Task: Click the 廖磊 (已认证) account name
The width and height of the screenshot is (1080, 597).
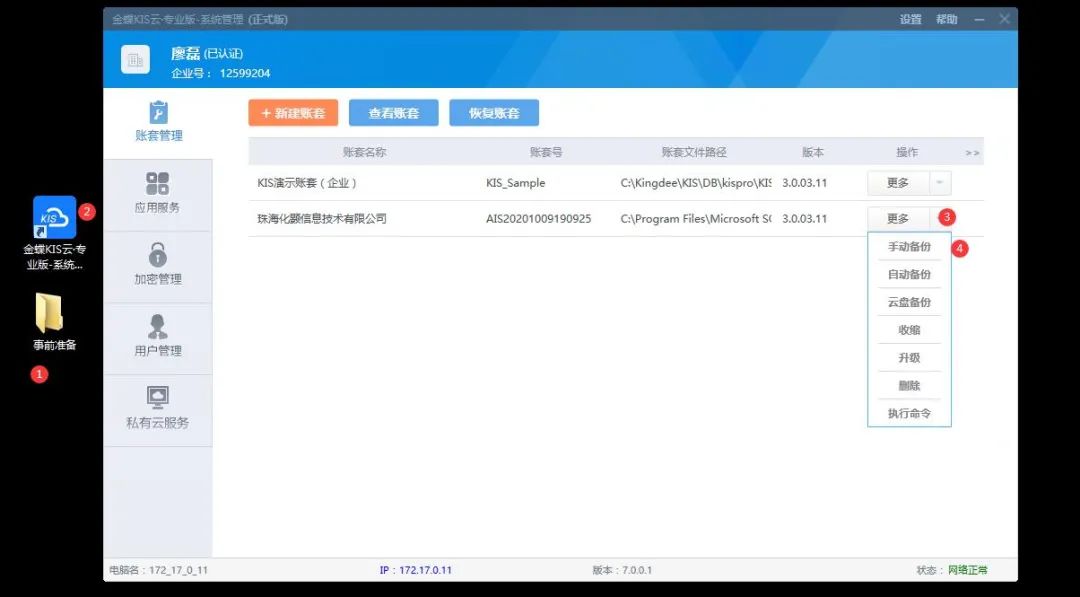Action: (207, 54)
